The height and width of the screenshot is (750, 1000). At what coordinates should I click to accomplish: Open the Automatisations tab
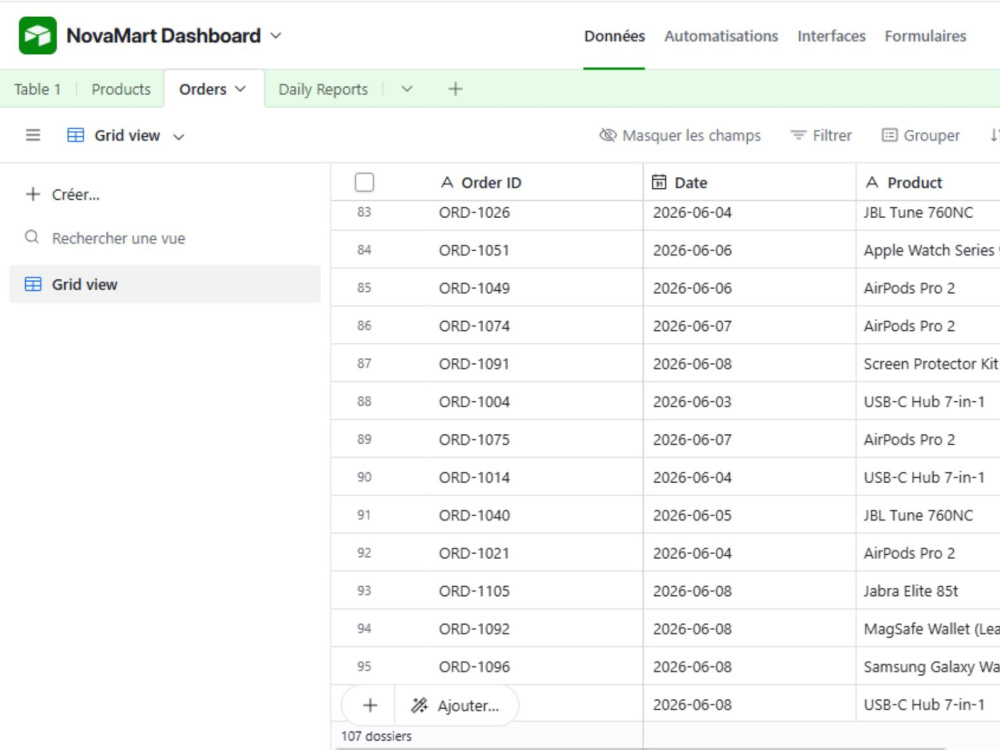click(x=721, y=36)
